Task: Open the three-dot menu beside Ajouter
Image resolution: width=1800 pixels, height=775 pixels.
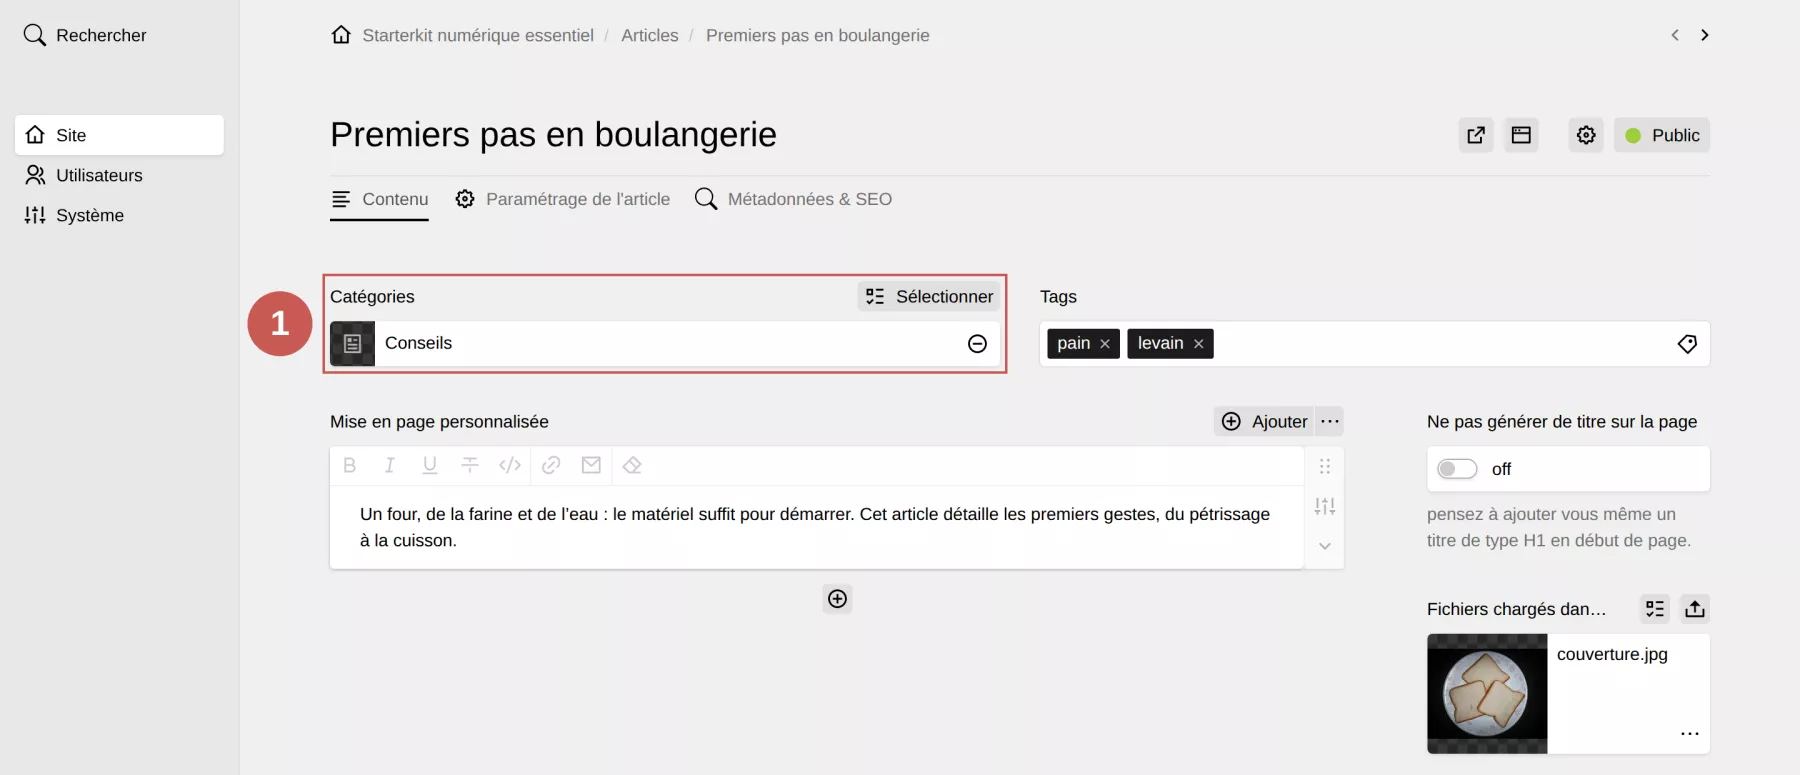Action: (x=1330, y=422)
